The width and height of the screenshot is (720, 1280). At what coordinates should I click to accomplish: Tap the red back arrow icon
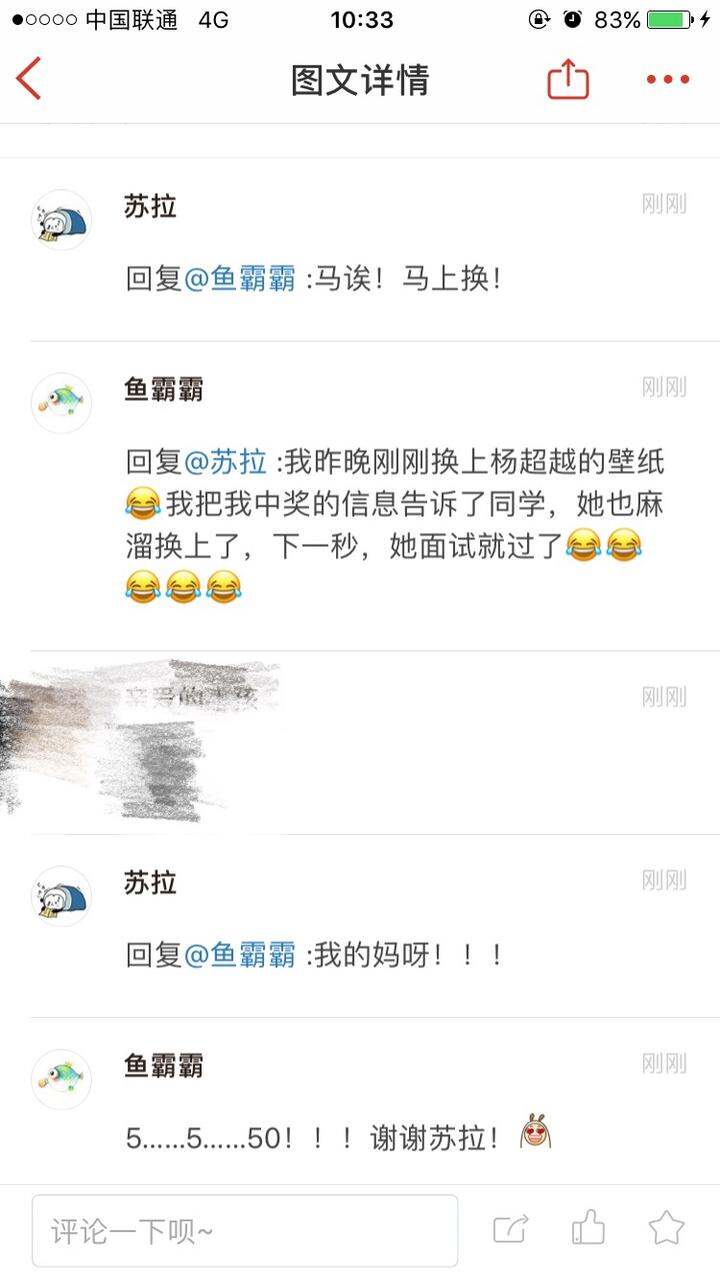coord(29,79)
